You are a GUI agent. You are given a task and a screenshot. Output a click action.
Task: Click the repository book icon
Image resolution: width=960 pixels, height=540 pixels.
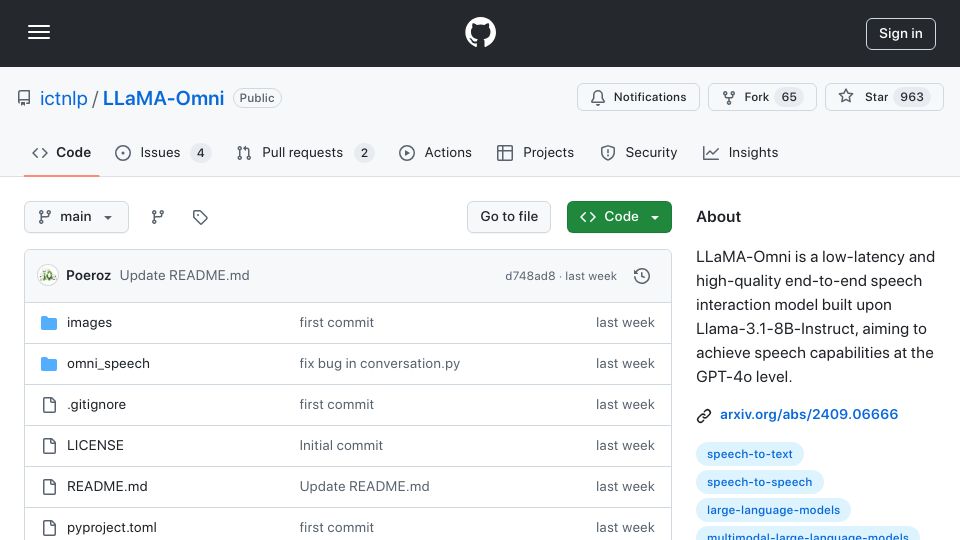24,98
